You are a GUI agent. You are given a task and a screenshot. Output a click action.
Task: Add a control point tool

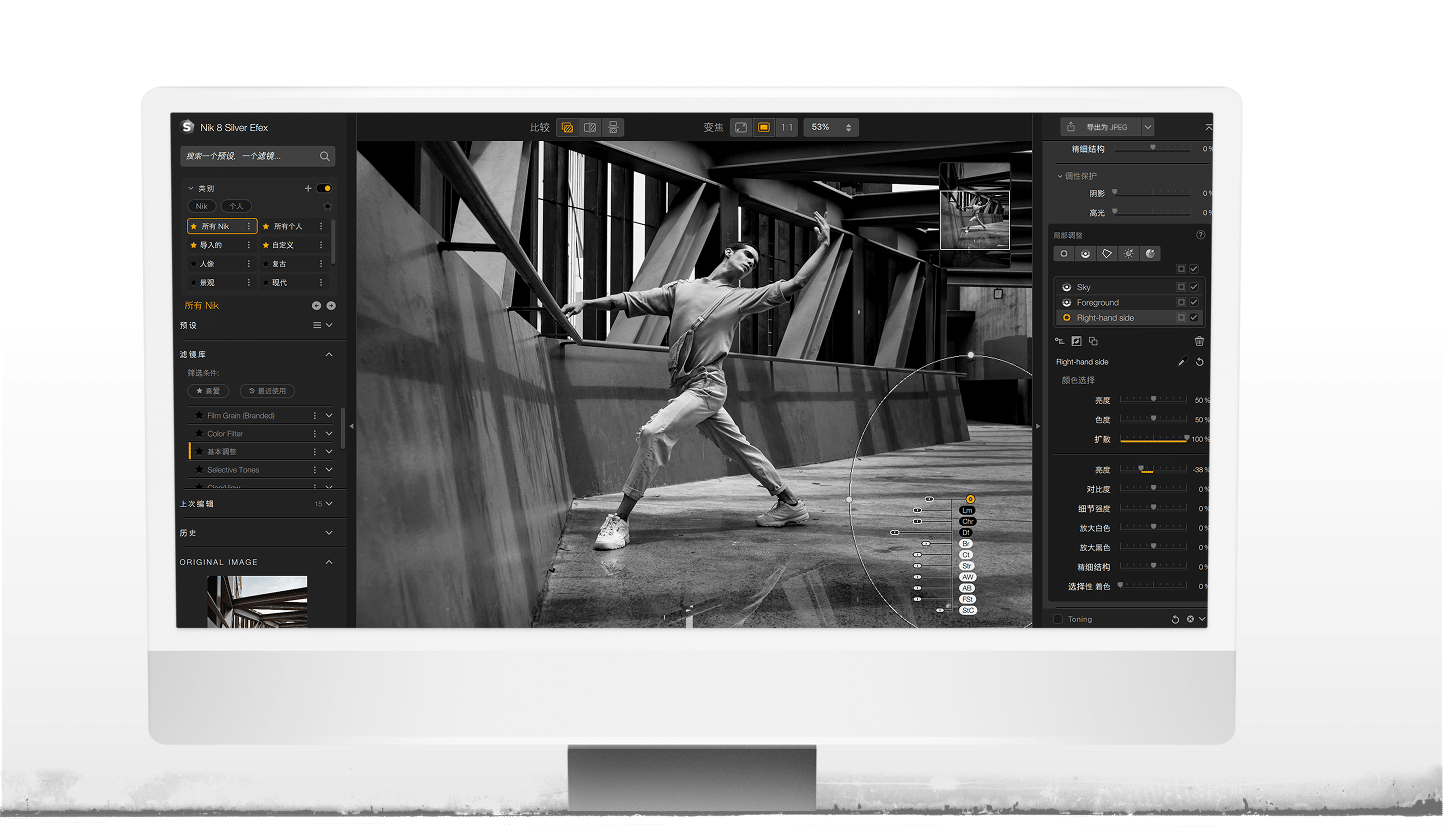(1064, 254)
